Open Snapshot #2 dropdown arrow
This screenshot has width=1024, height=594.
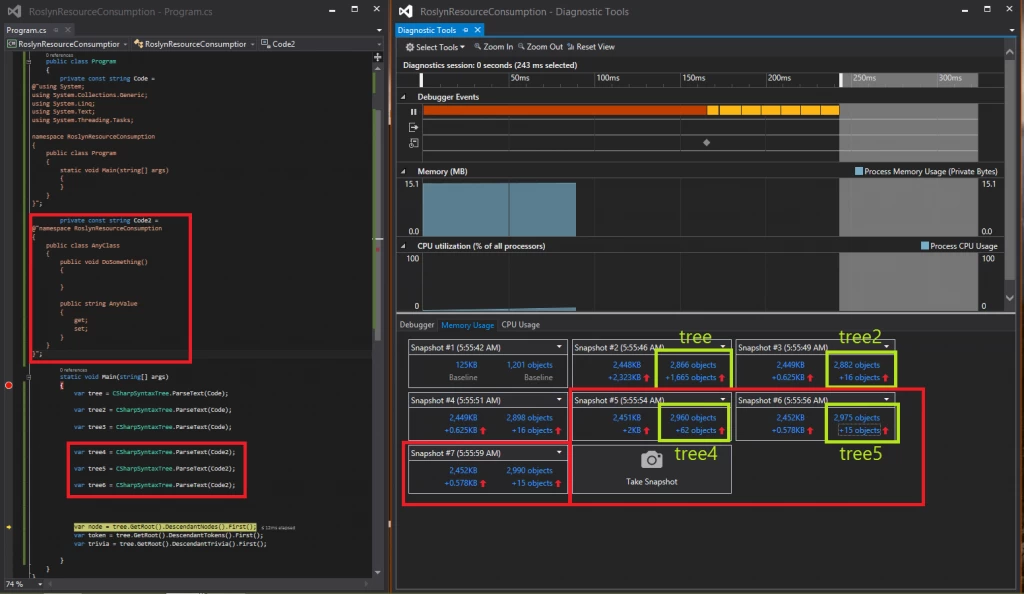point(723,346)
